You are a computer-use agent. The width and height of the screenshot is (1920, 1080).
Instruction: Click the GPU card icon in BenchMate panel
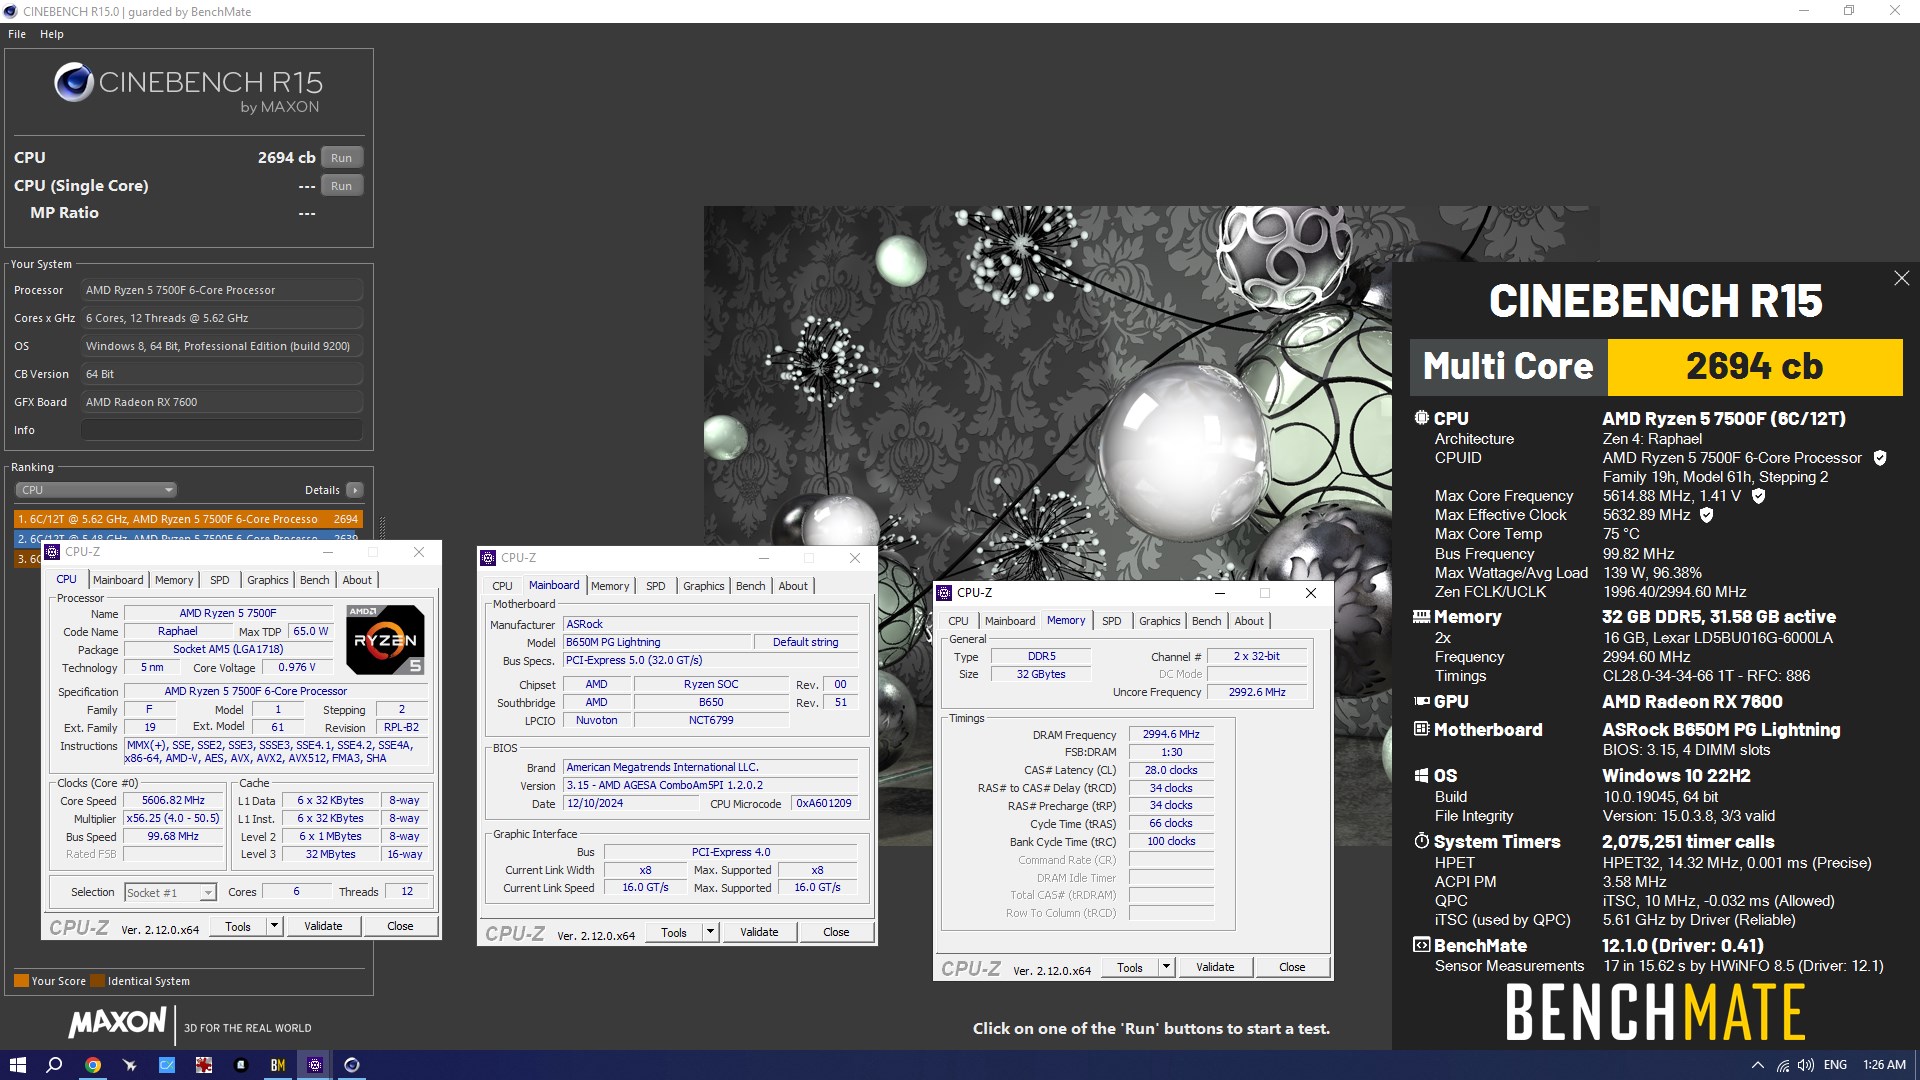pos(1421,702)
